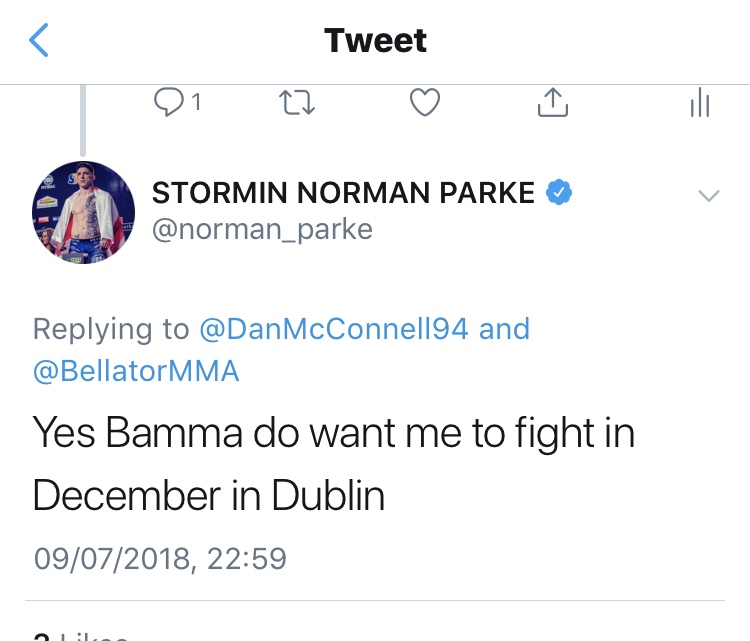750x641 pixels.
Task: Tap the tweet text about fighting in Dublin
Action: 333,465
